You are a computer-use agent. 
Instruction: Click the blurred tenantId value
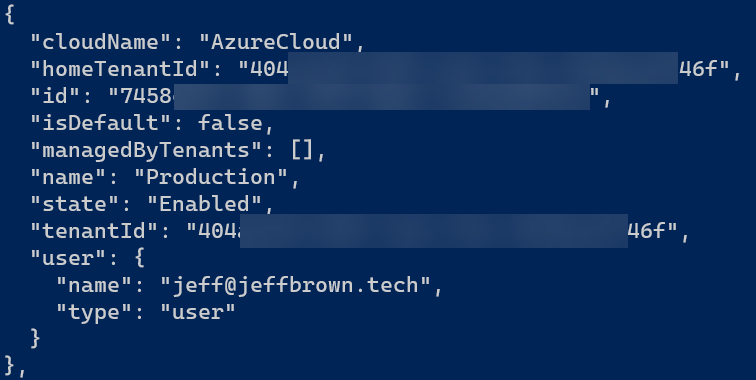tap(433, 231)
